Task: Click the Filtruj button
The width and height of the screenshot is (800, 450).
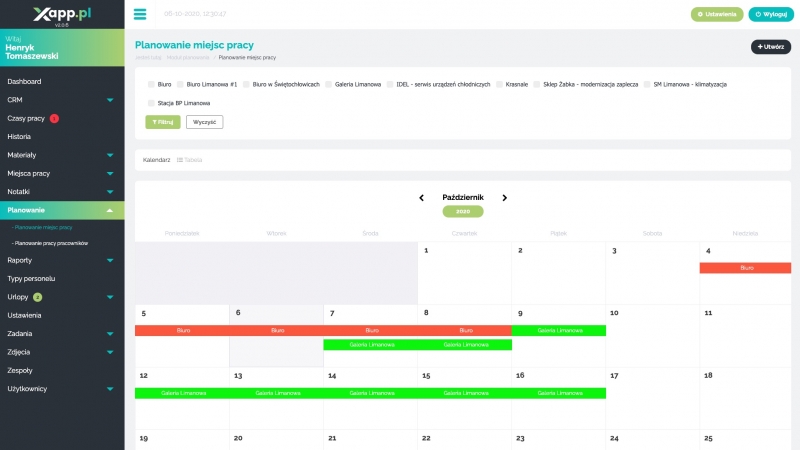Action: [163, 122]
